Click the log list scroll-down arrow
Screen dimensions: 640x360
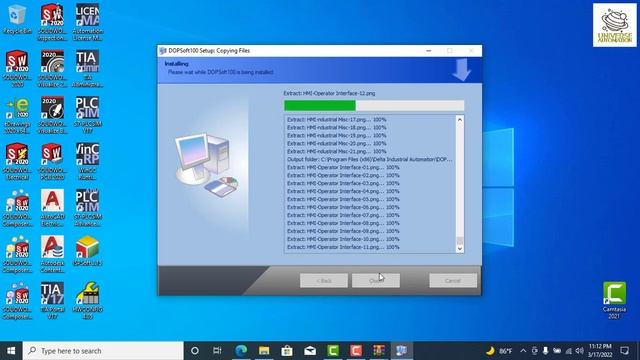[x=460, y=249]
